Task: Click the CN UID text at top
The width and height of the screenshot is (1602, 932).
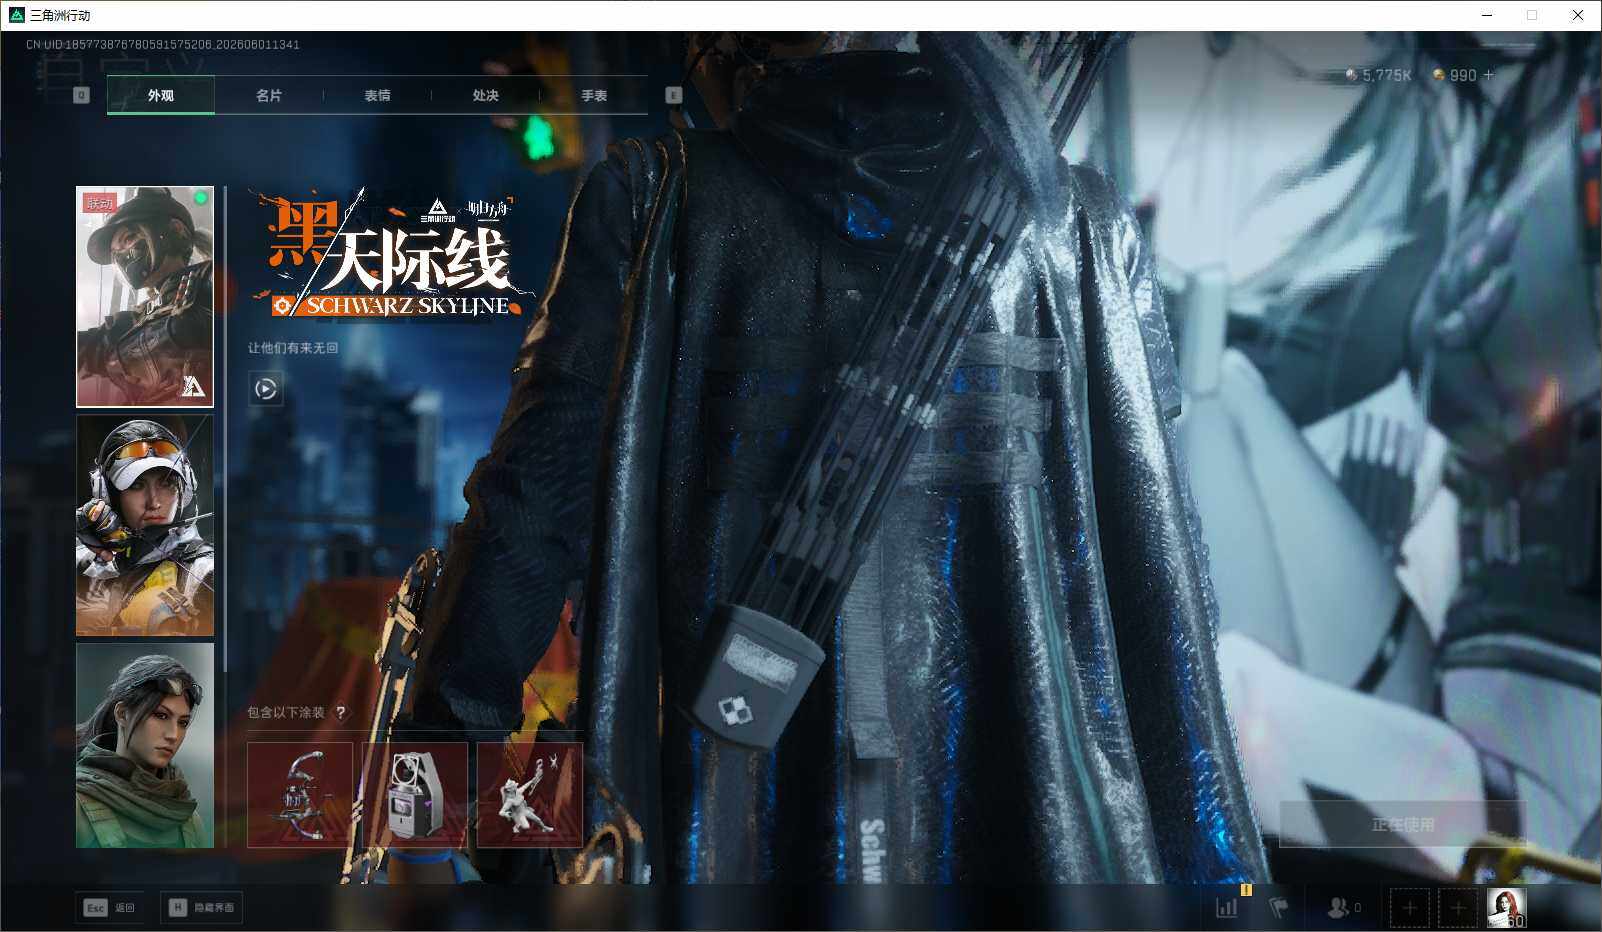Action: click(x=163, y=45)
